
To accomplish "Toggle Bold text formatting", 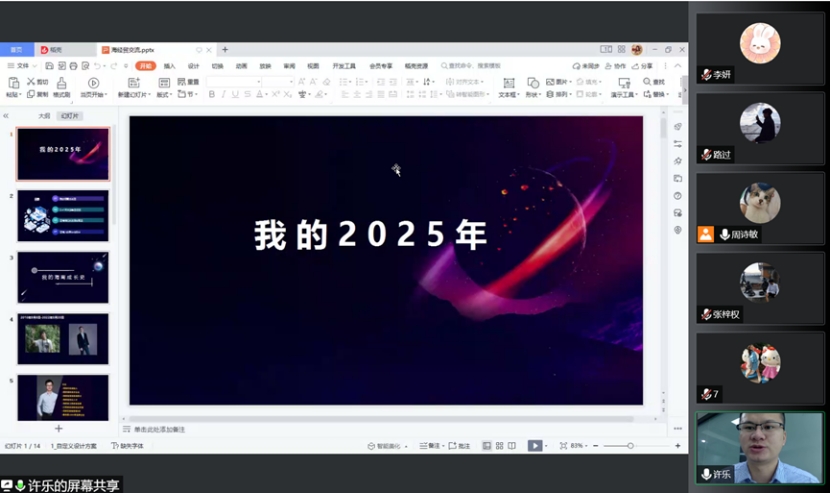I will point(211,94).
